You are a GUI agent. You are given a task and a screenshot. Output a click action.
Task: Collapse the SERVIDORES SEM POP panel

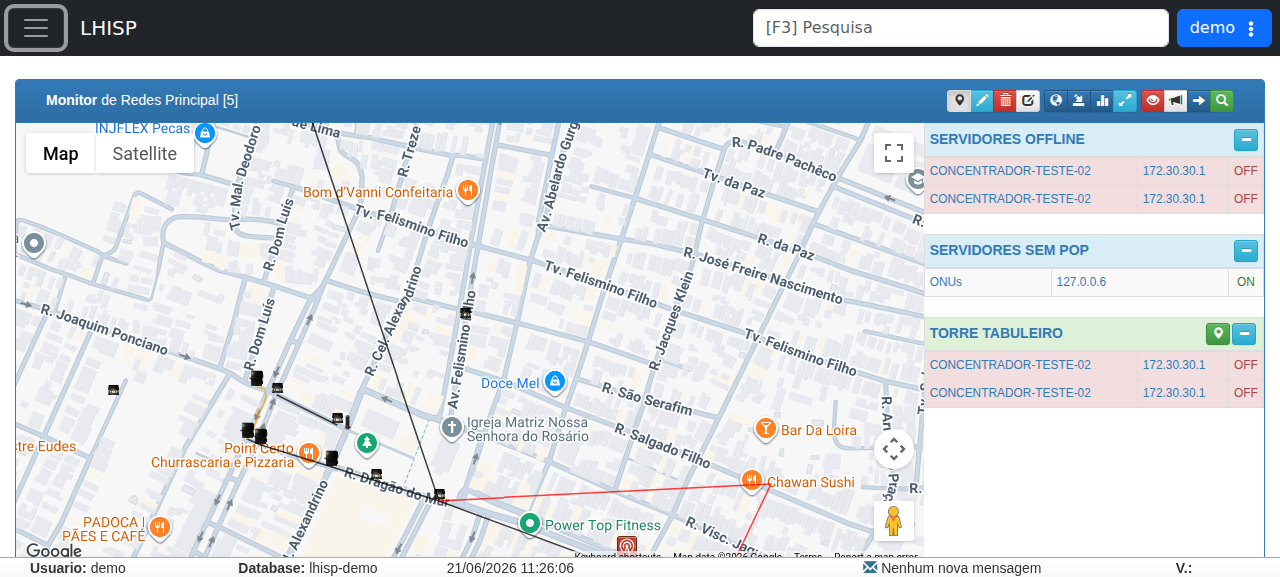1245,251
